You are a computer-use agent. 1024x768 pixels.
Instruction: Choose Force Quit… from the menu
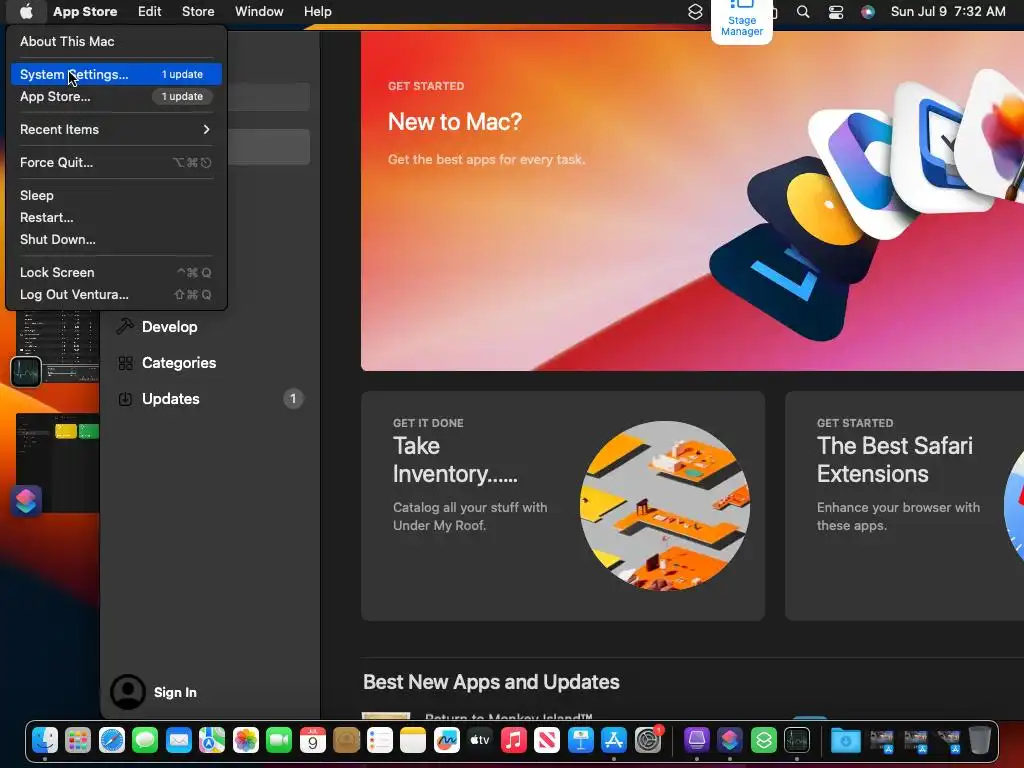coord(116,162)
